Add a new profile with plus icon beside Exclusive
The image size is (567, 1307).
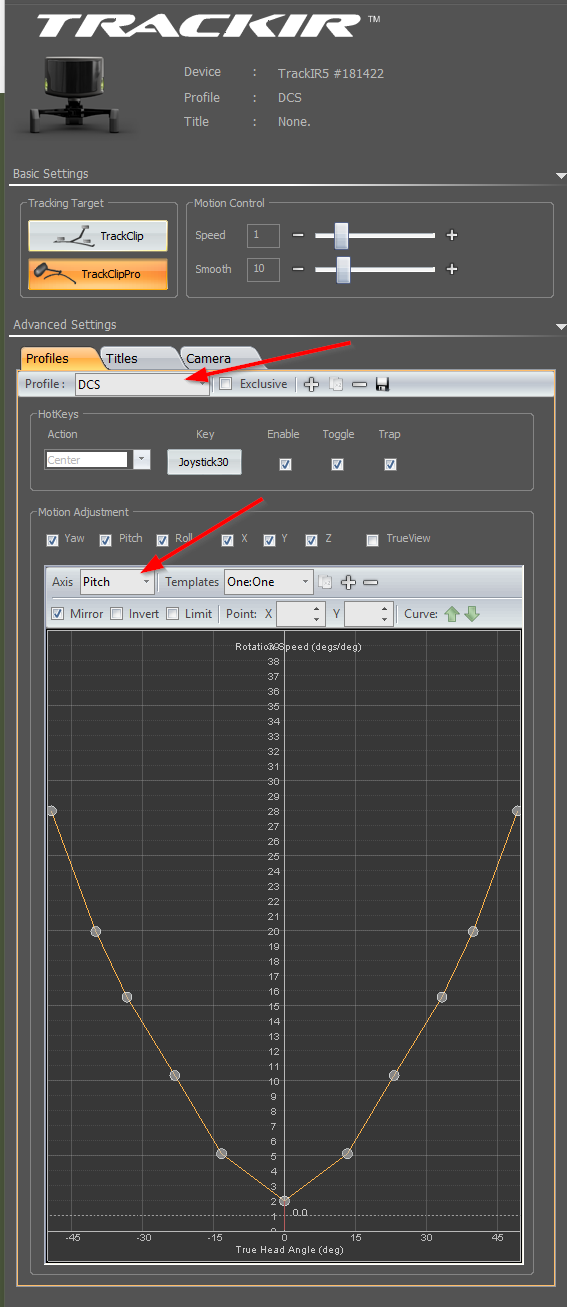(312, 384)
